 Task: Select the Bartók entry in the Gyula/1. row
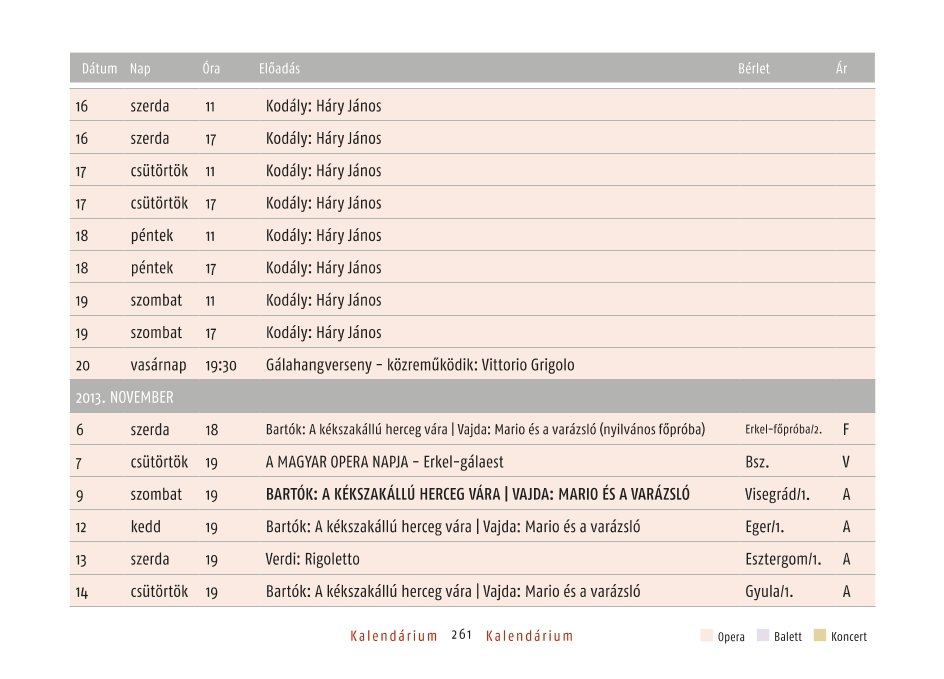pos(453,592)
